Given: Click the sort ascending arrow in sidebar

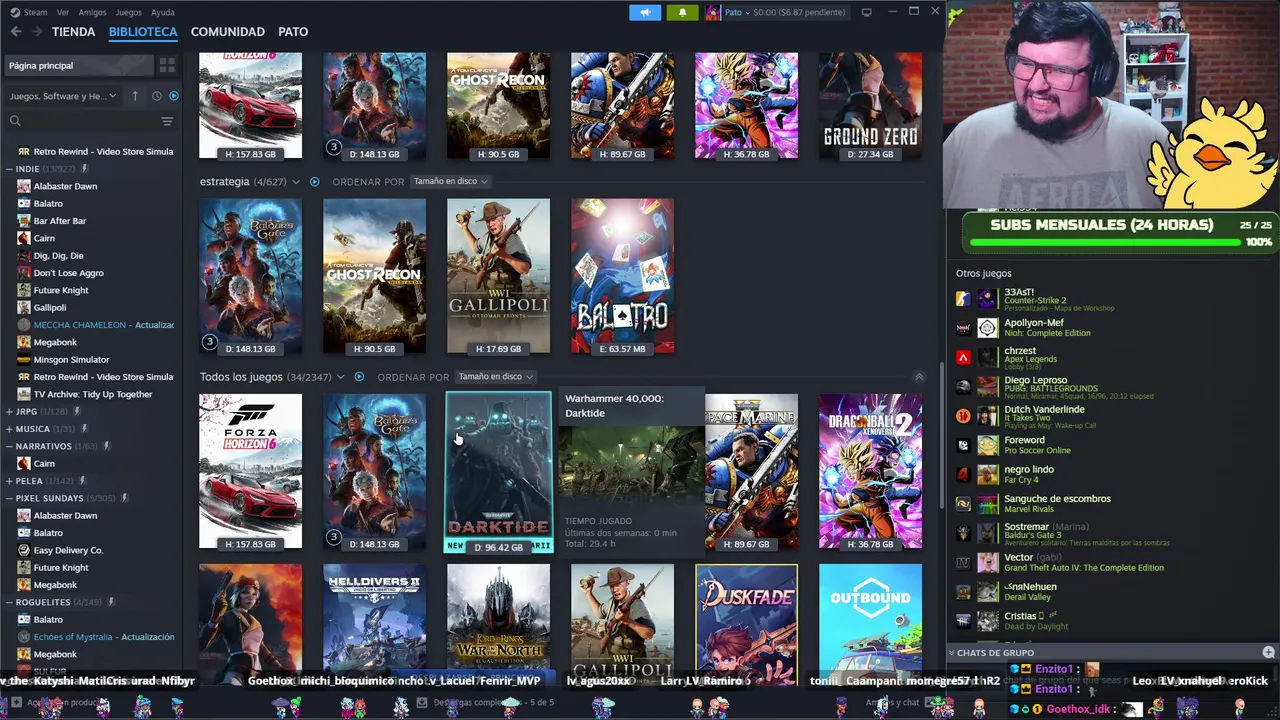Looking at the screenshot, I should pyautogui.click(x=135, y=96).
